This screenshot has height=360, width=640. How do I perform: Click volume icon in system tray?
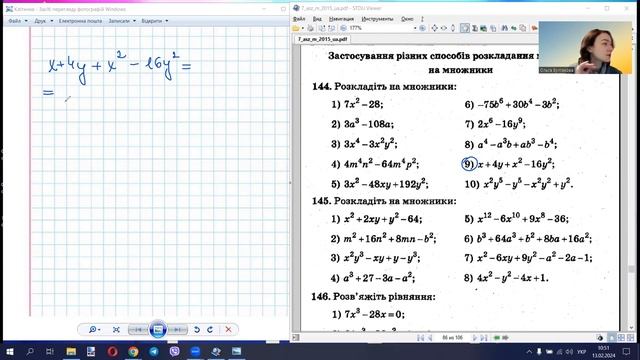(x=569, y=351)
